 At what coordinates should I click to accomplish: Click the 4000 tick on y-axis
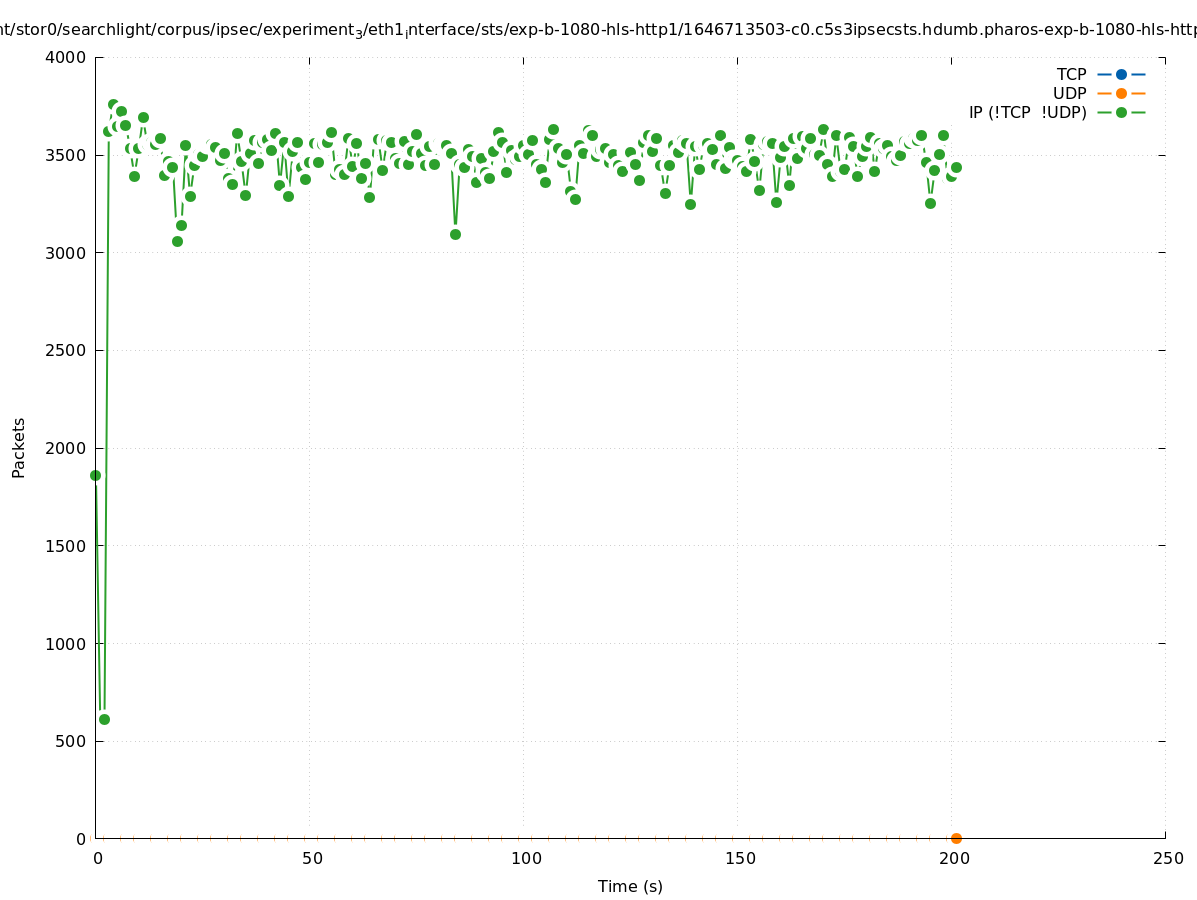[x=66, y=57]
